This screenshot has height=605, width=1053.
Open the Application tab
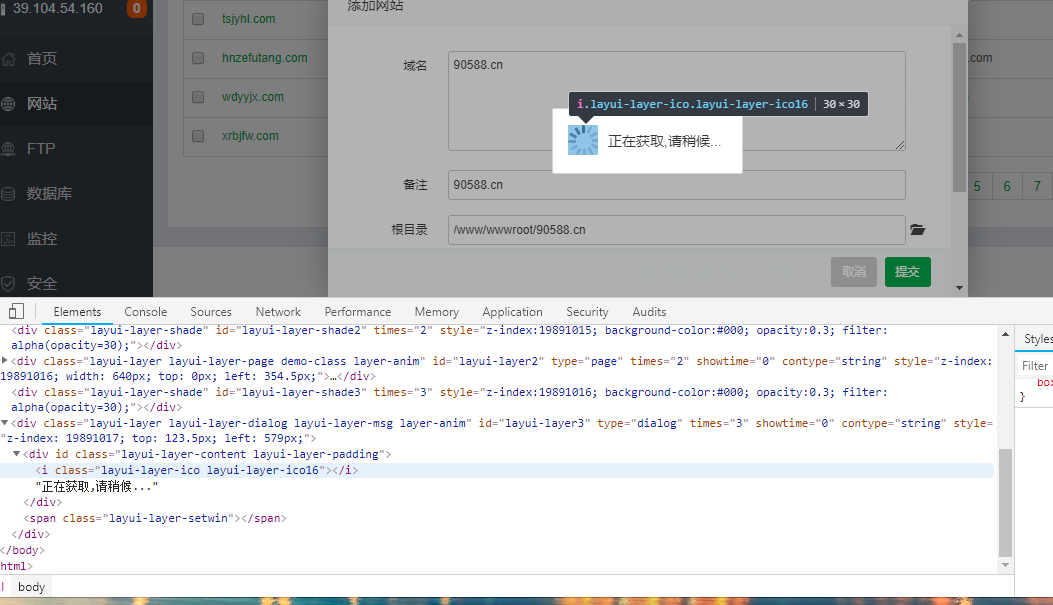512,312
